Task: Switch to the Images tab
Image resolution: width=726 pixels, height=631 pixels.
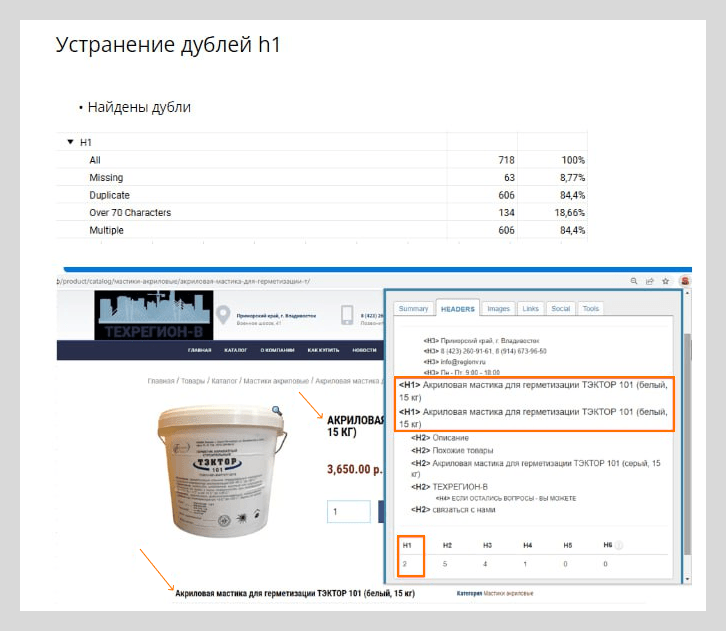Action: (x=498, y=308)
